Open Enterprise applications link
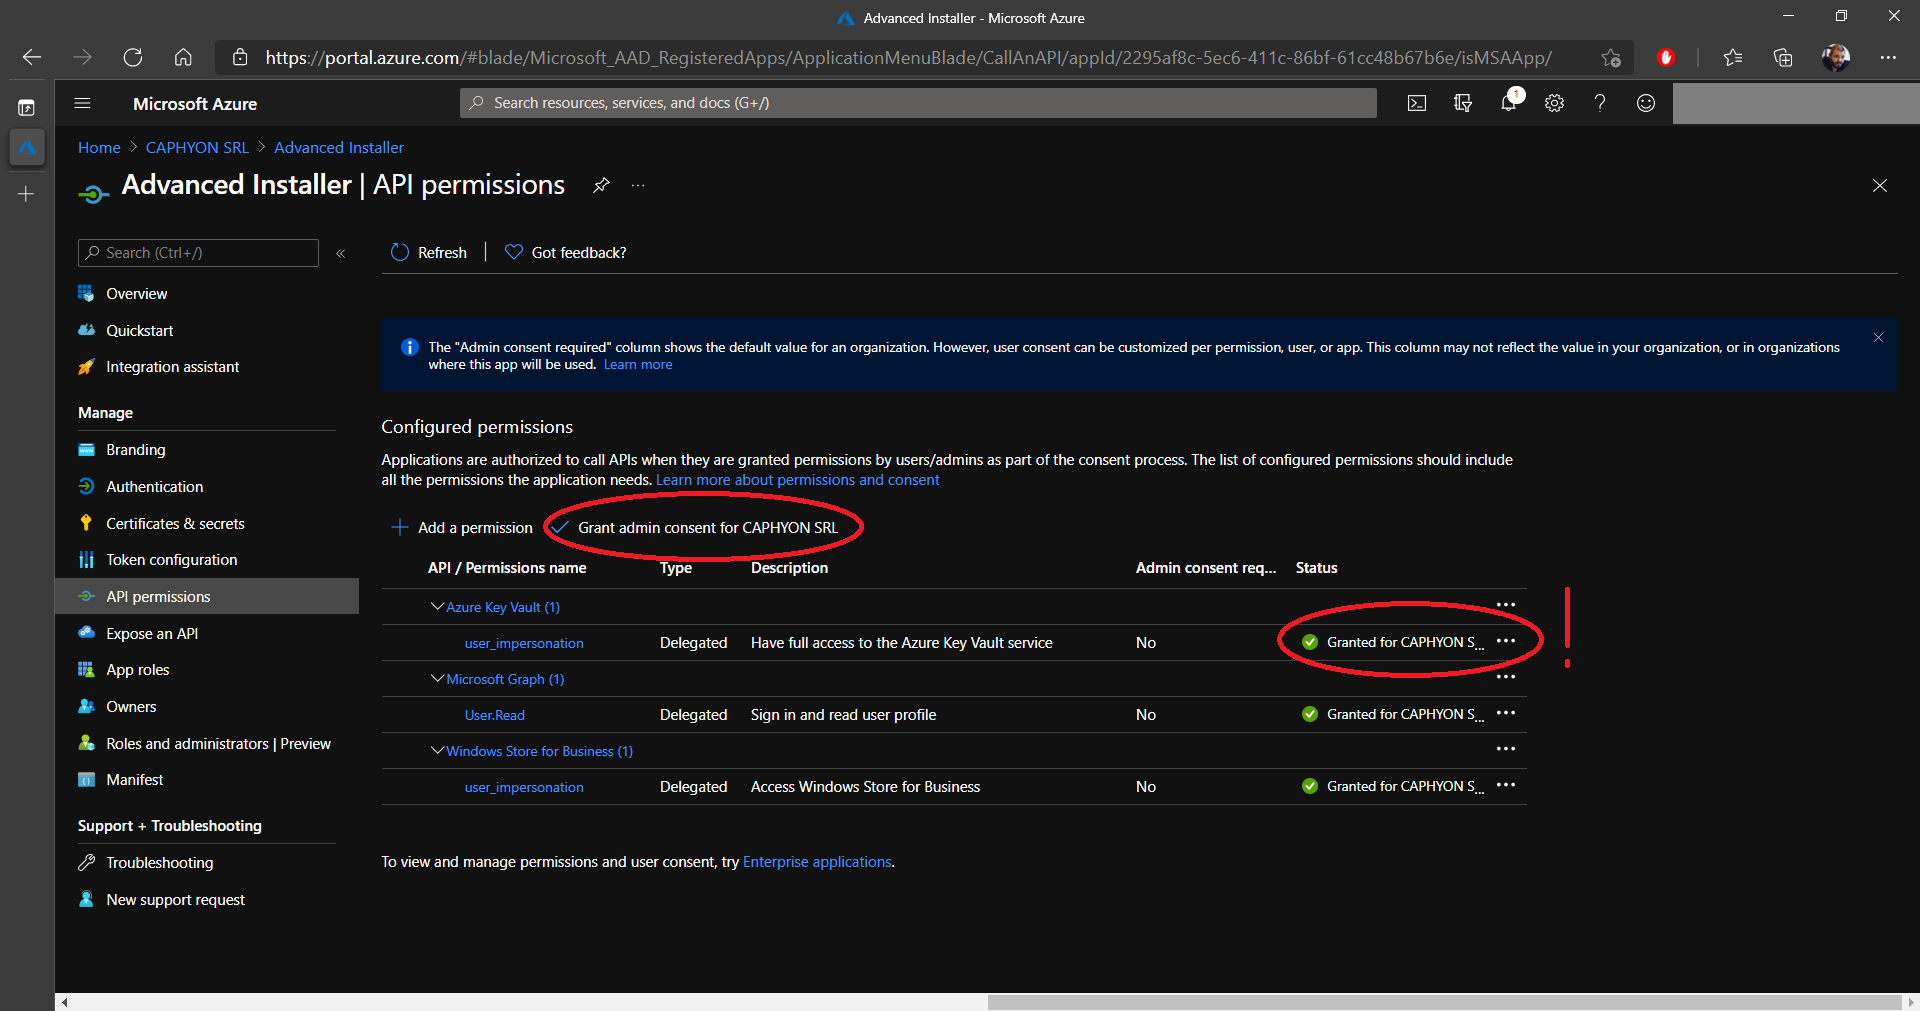1920x1011 pixels. point(817,862)
